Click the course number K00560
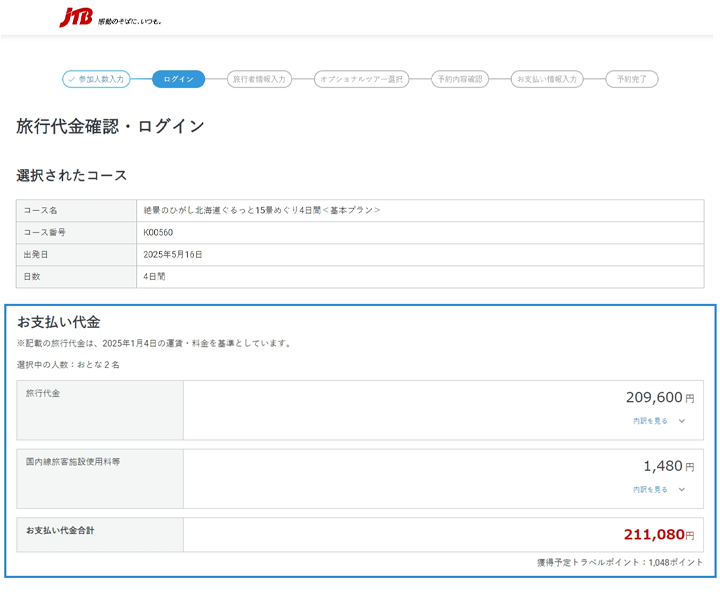Image resolution: width=720 pixels, height=610 pixels. point(158,233)
